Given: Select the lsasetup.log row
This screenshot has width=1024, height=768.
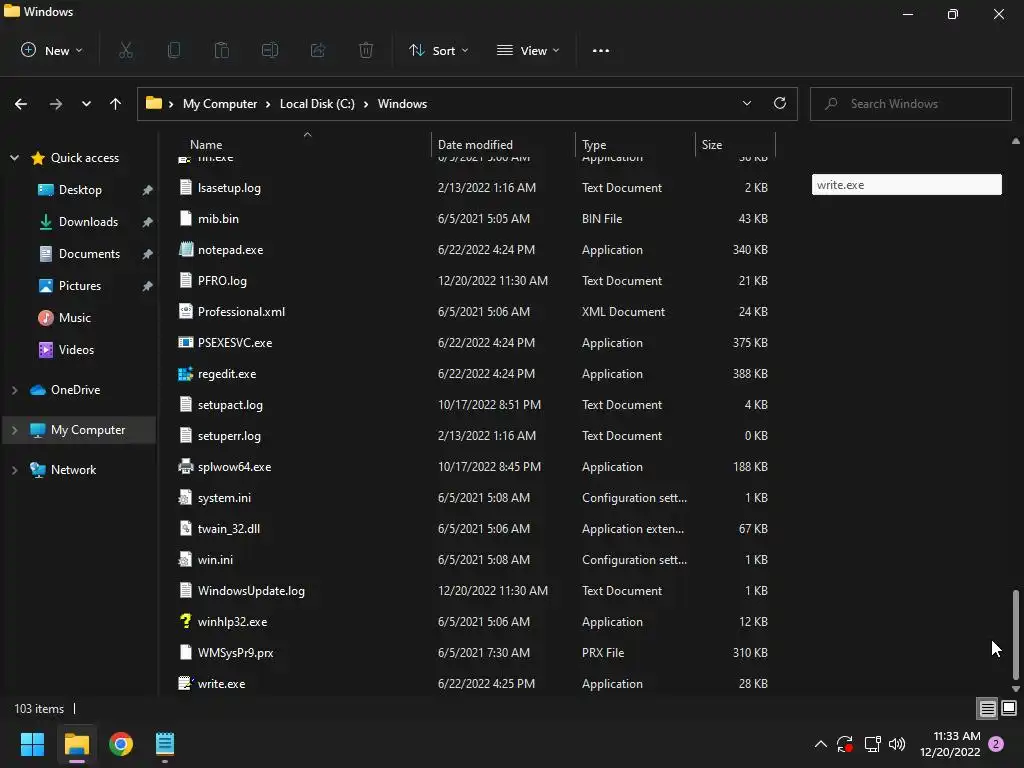Looking at the screenshot, I should click(x=473, y=187).
